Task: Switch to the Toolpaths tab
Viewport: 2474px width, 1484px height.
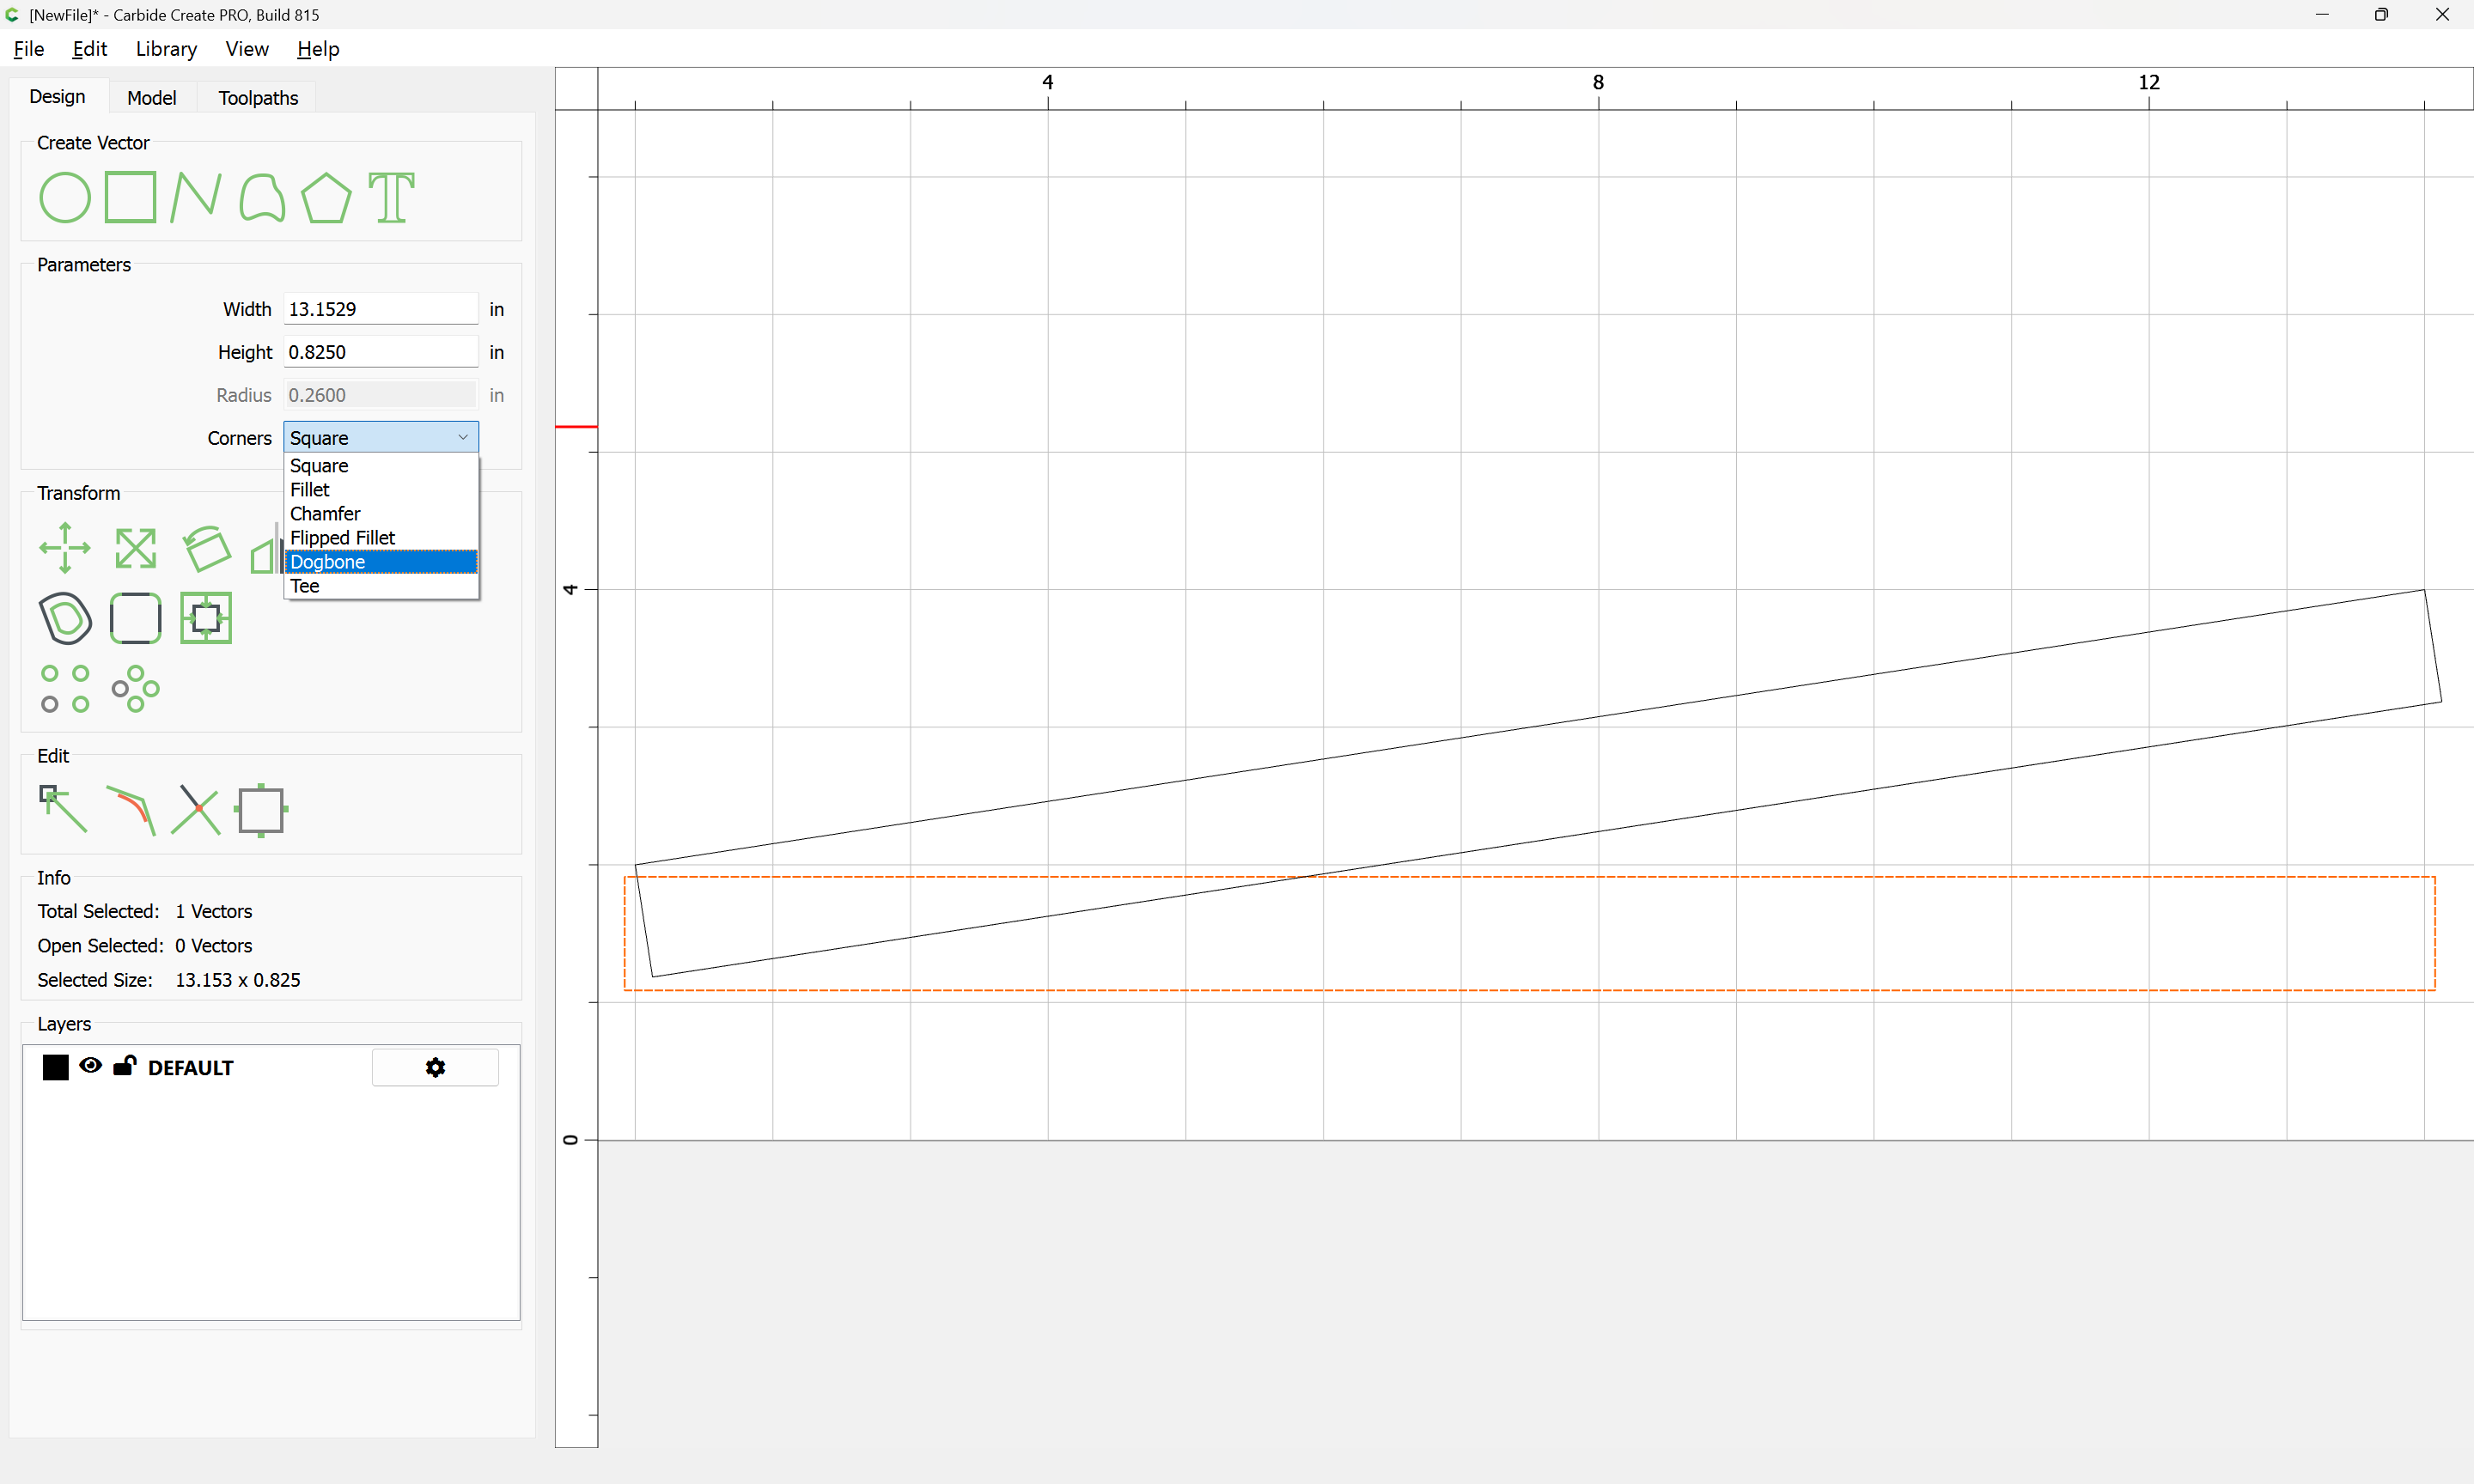Action: [x=258, y=98]
